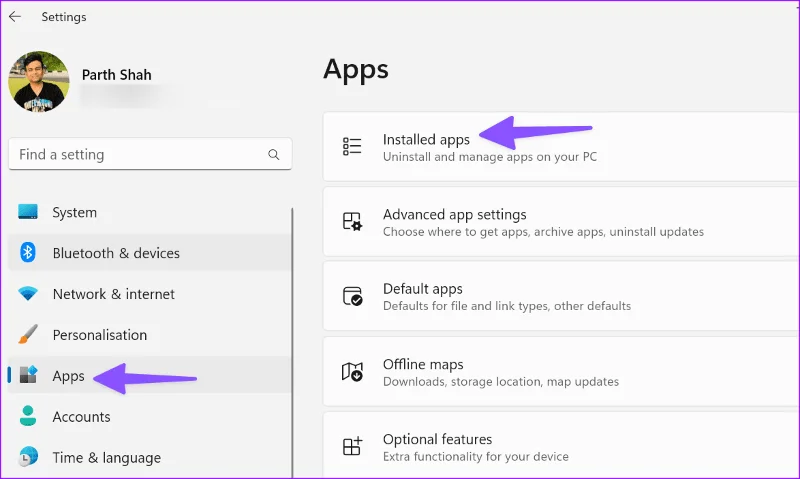Open Parth Shah profile picture

point(39,82)
